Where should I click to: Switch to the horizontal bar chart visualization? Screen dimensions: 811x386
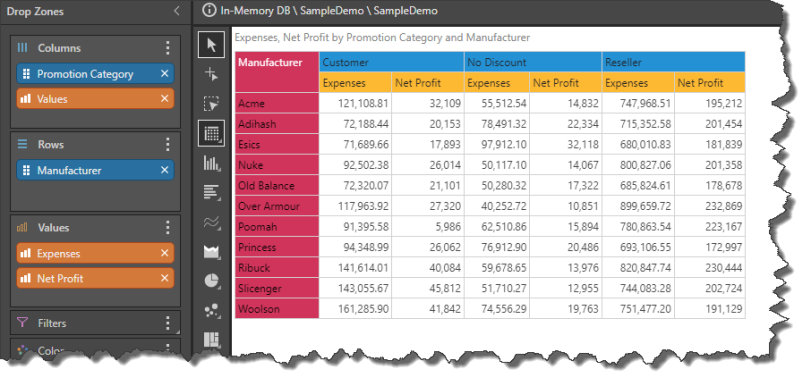click(211, 193)
